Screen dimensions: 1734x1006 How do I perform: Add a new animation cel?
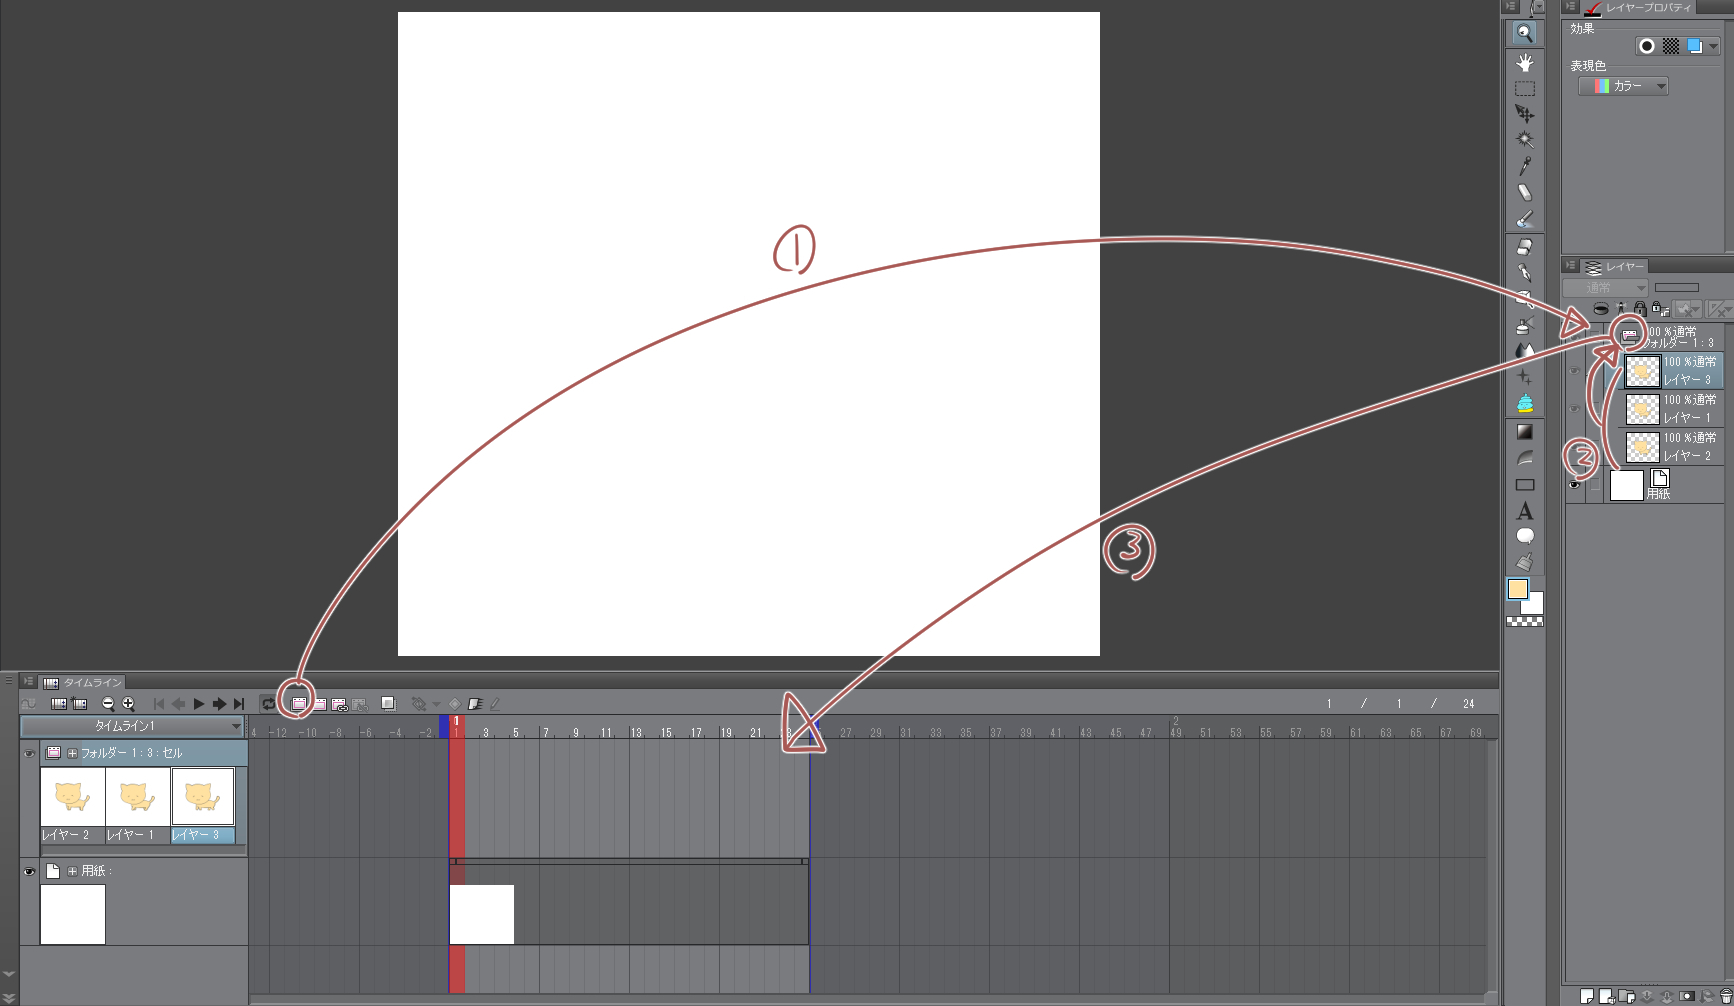(x=319, y=704)
